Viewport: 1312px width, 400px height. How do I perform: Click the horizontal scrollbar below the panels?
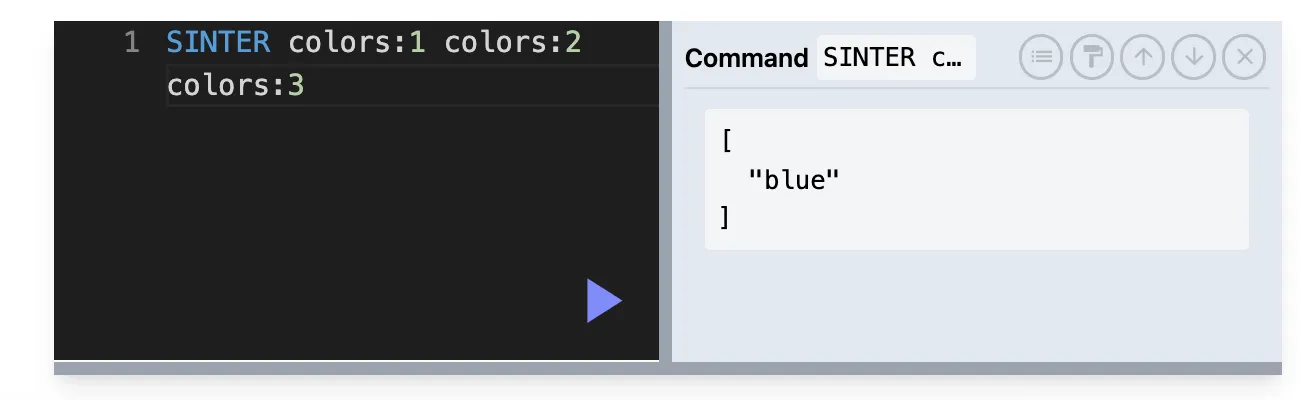[668, 368]
